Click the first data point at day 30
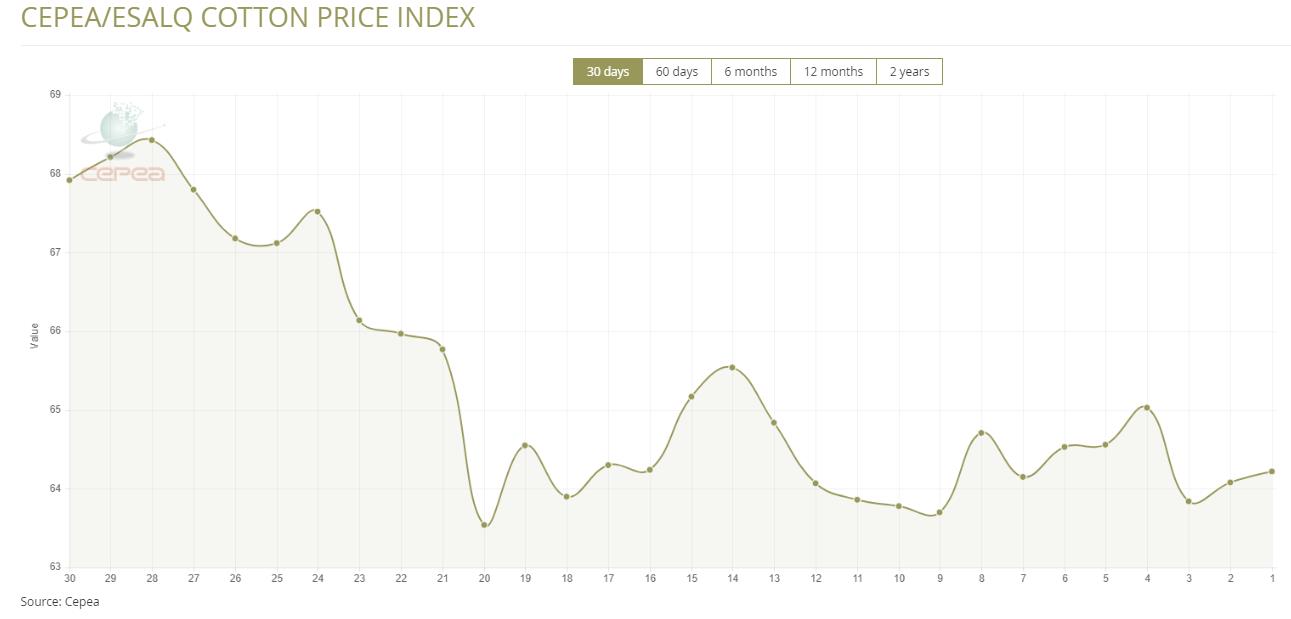Image resolution: width=1291 pixels, height=619 pixels. (69, 180)
